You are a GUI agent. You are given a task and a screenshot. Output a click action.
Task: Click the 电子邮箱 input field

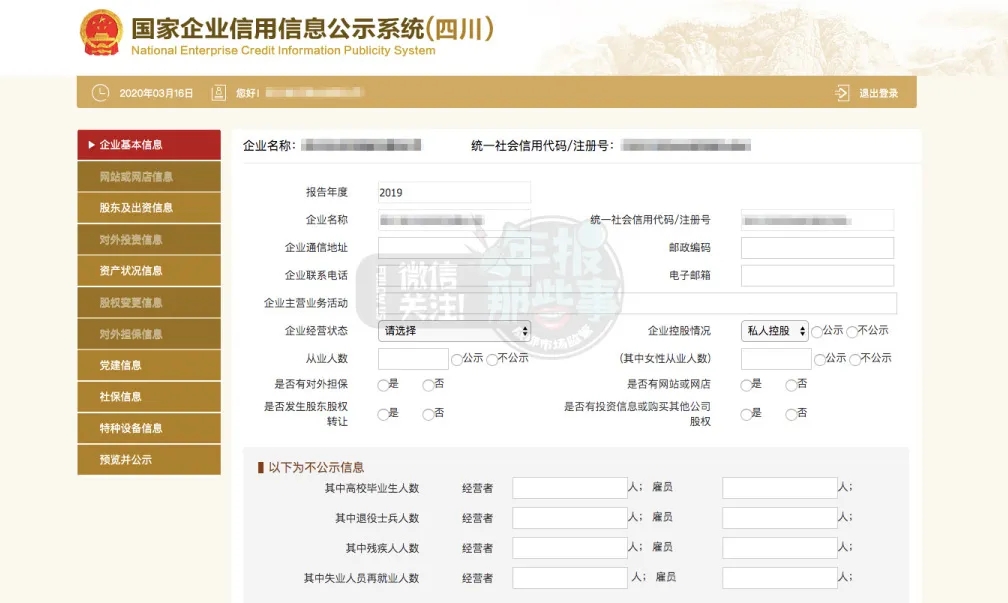pos(817,275)
